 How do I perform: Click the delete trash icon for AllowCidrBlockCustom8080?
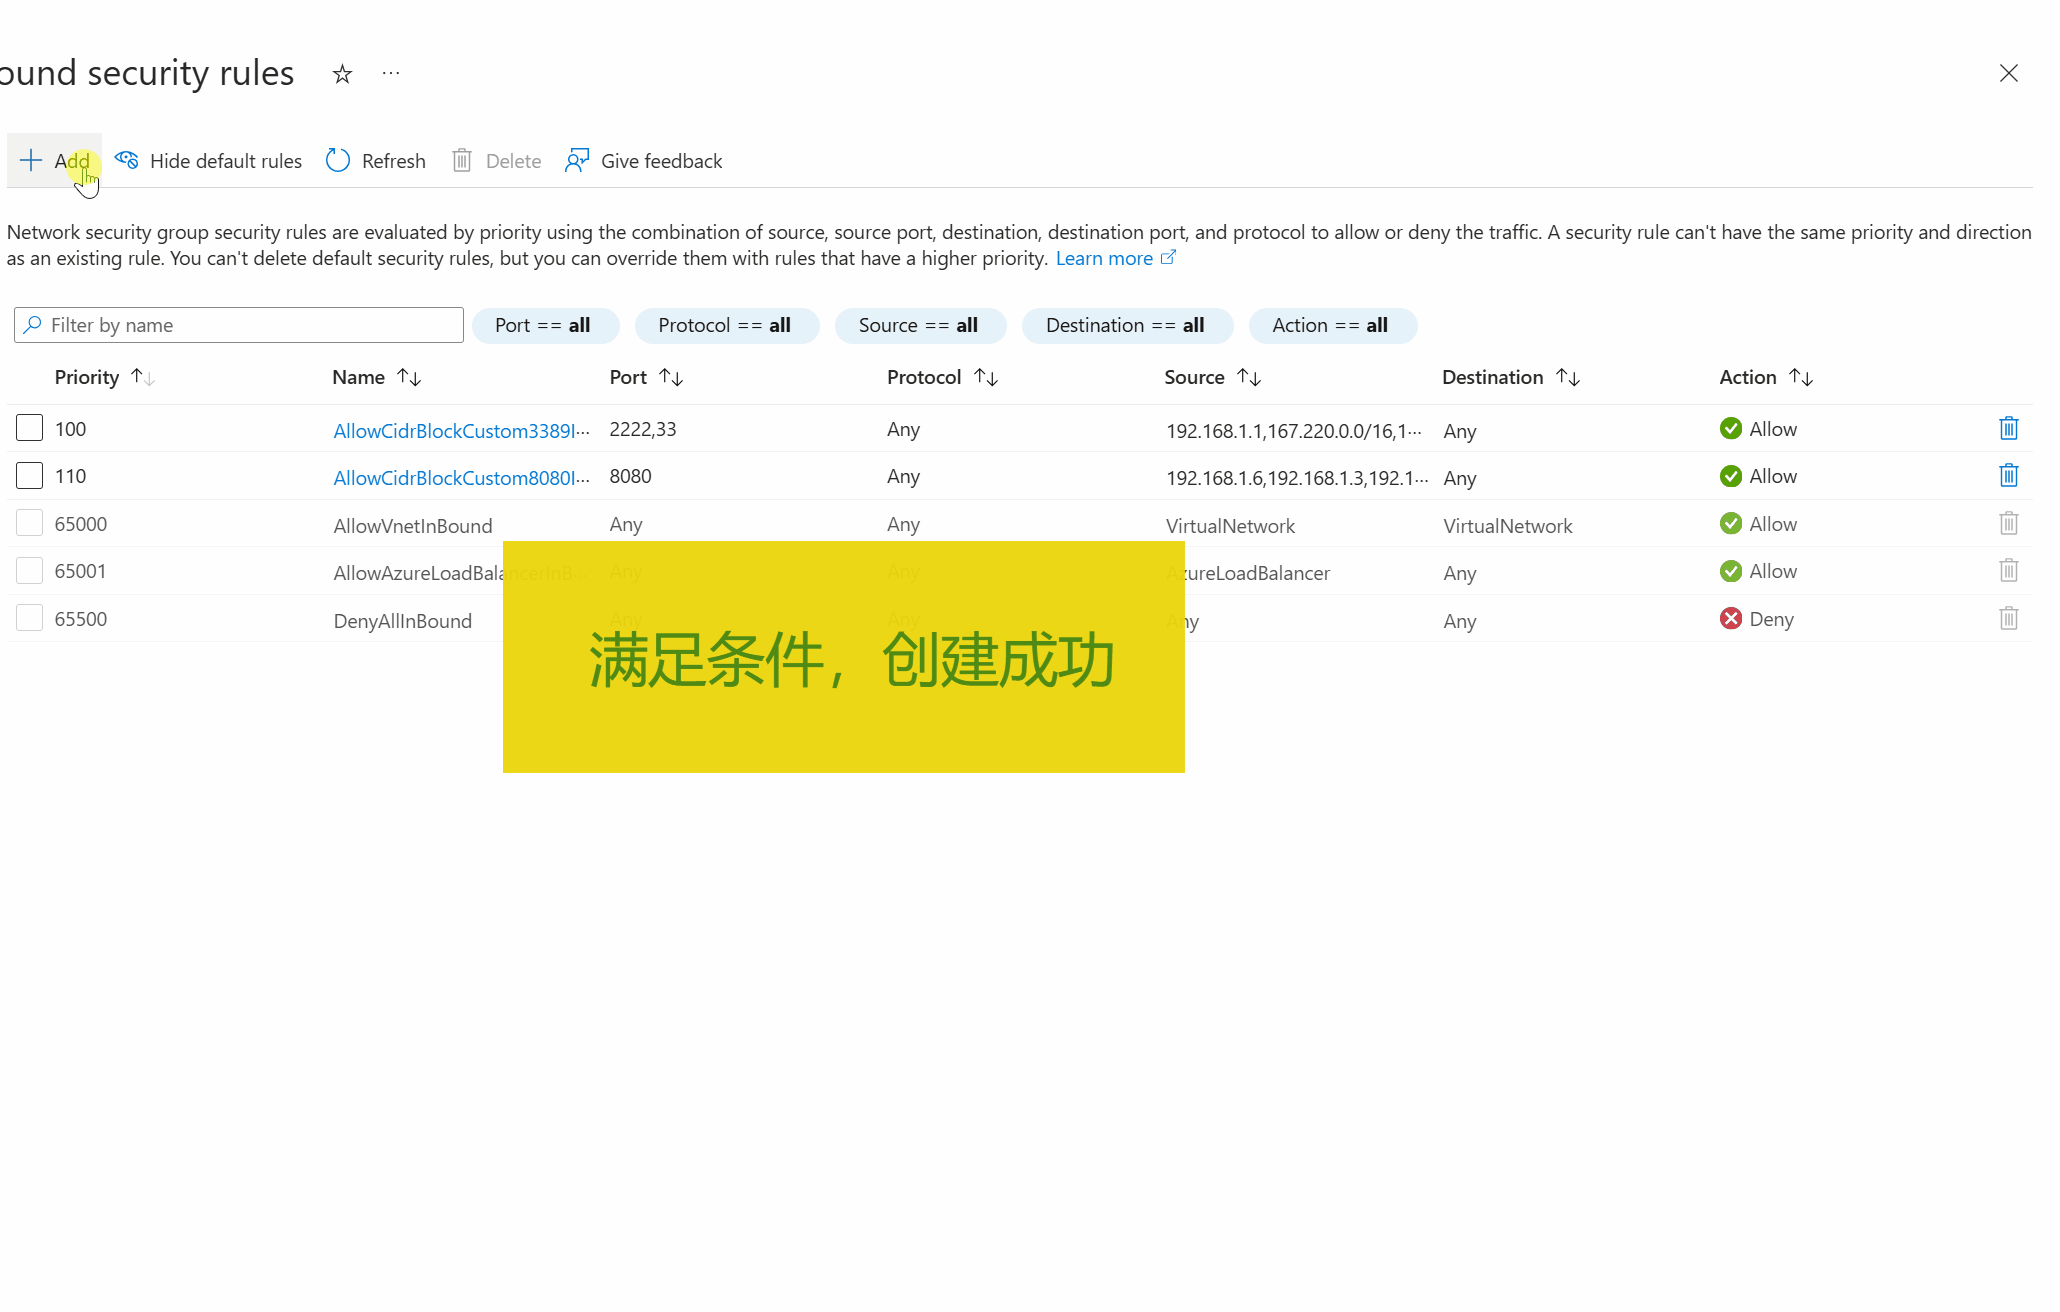pyautogui.click(x=2009, y=476)
